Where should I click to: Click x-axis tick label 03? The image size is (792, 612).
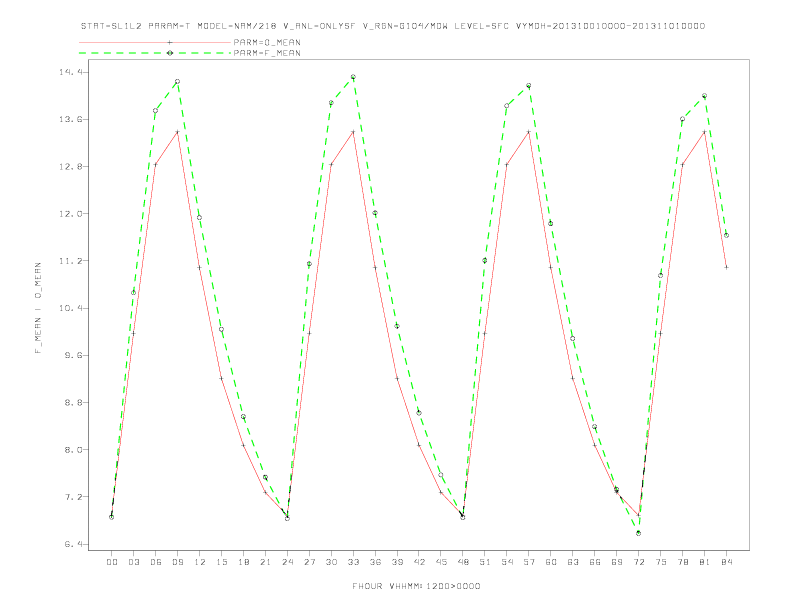133,562
